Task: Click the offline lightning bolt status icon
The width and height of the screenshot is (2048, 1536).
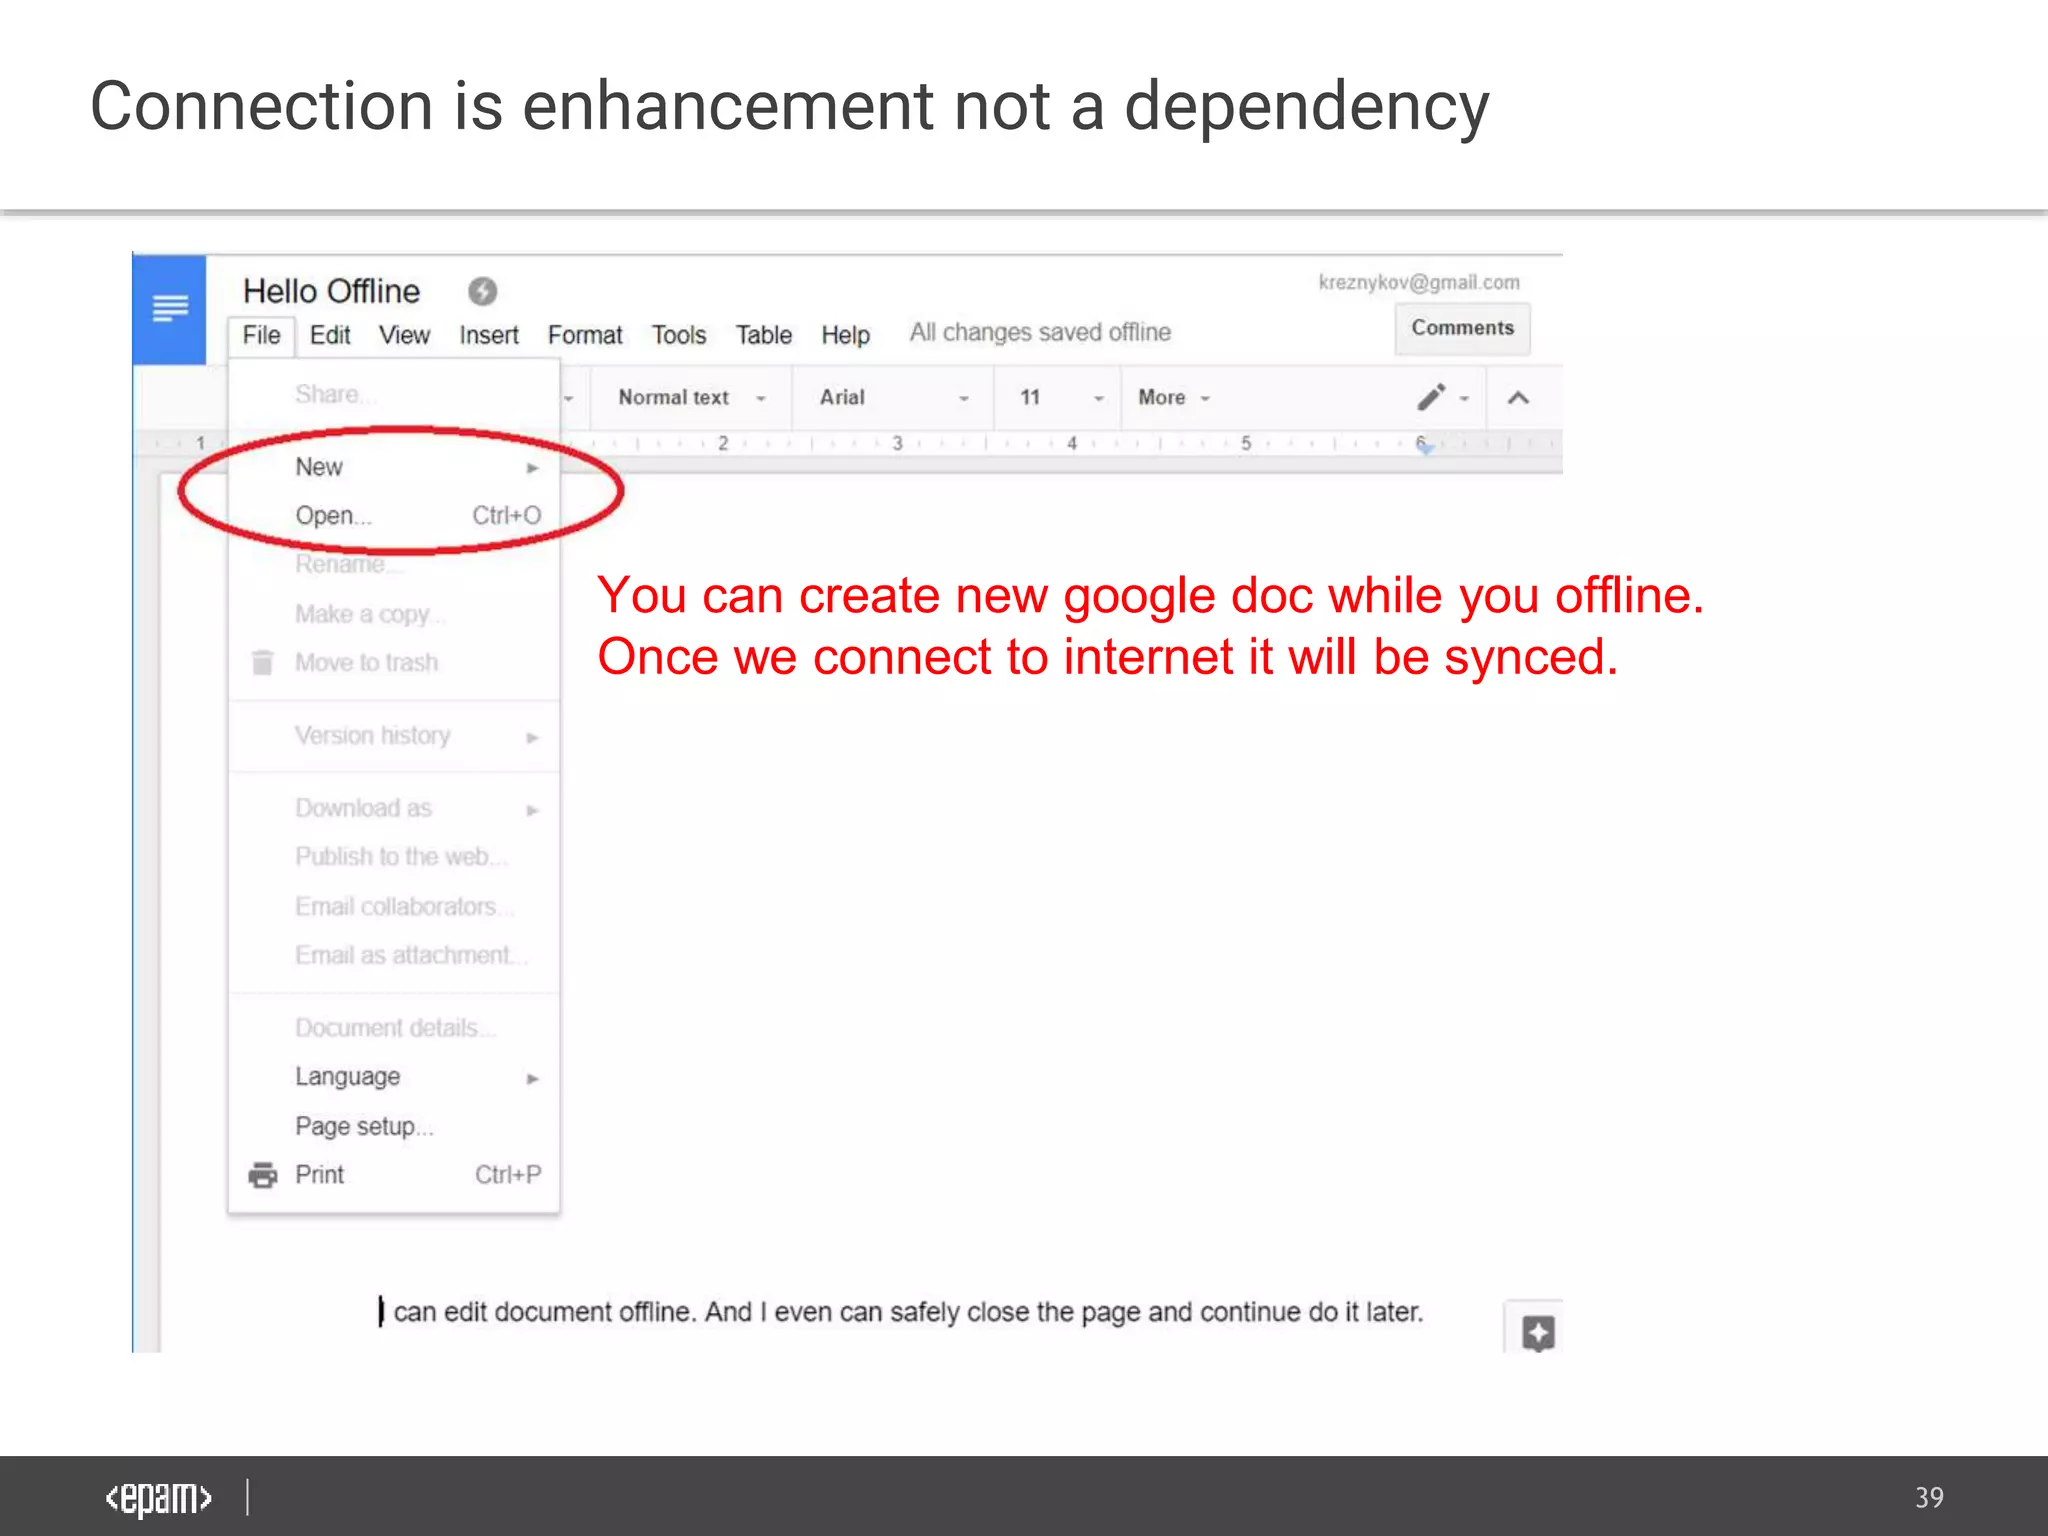Action: coord(482,291)
